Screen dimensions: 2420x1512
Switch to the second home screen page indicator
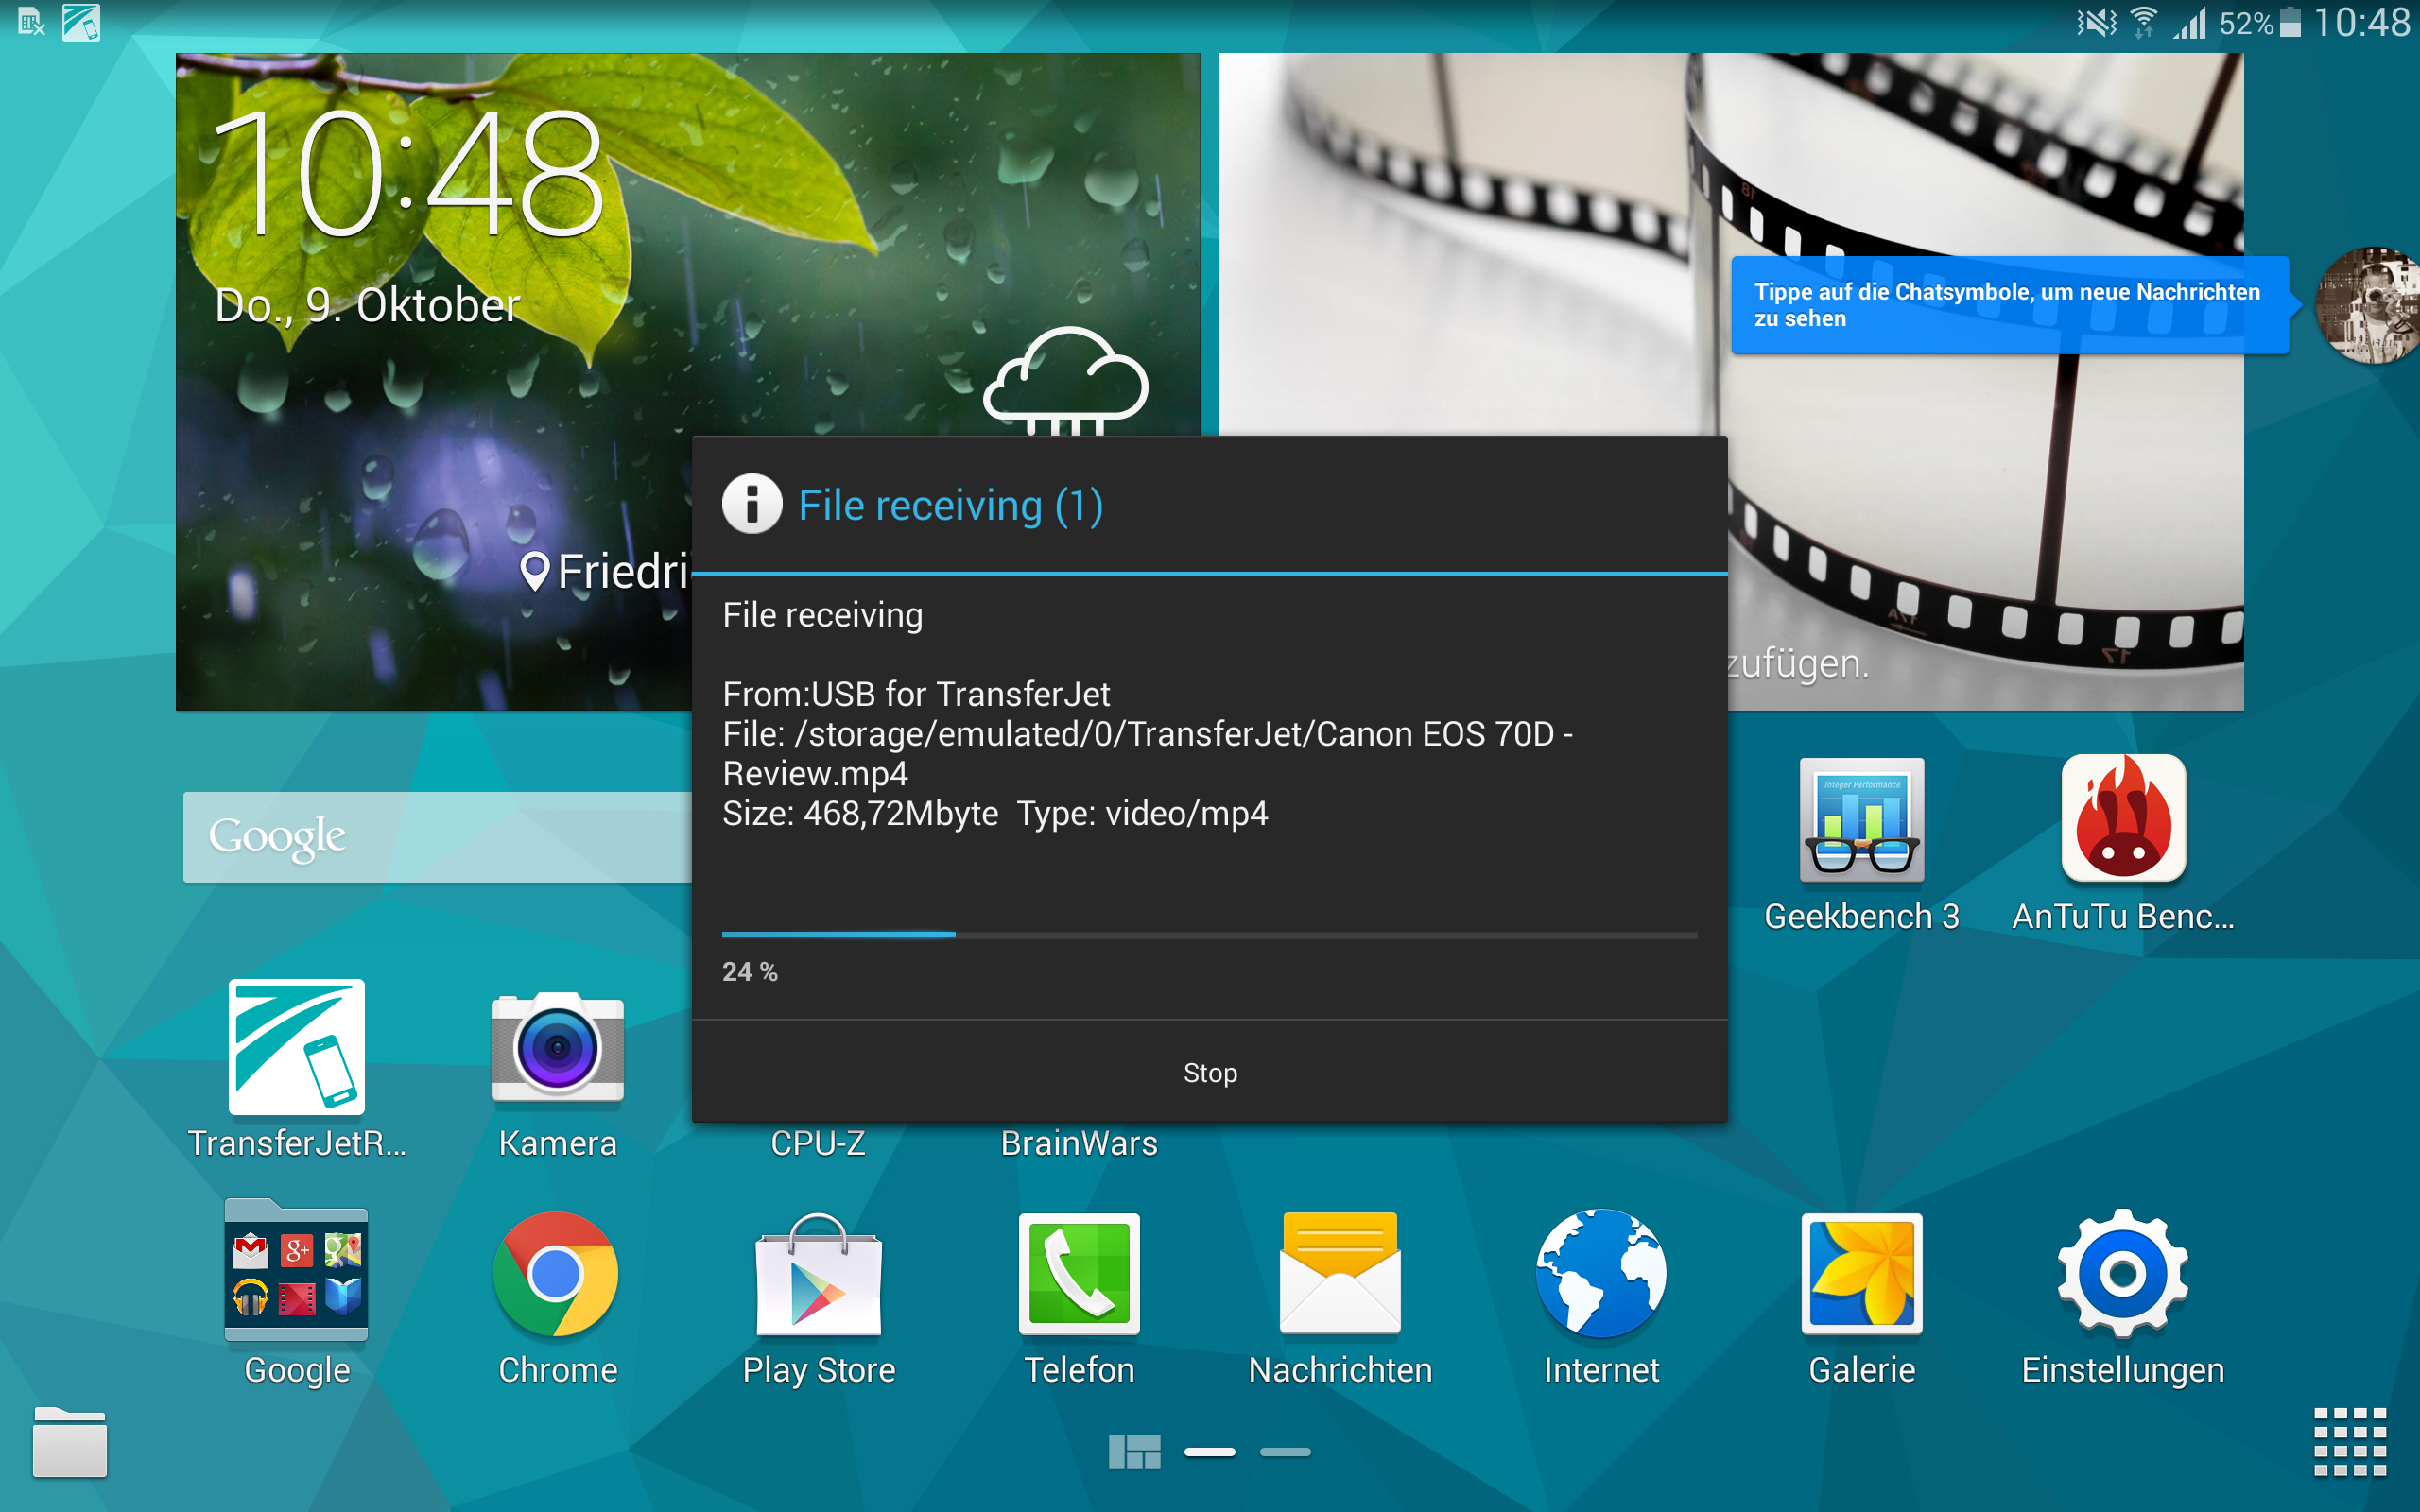(1285, 1452)
